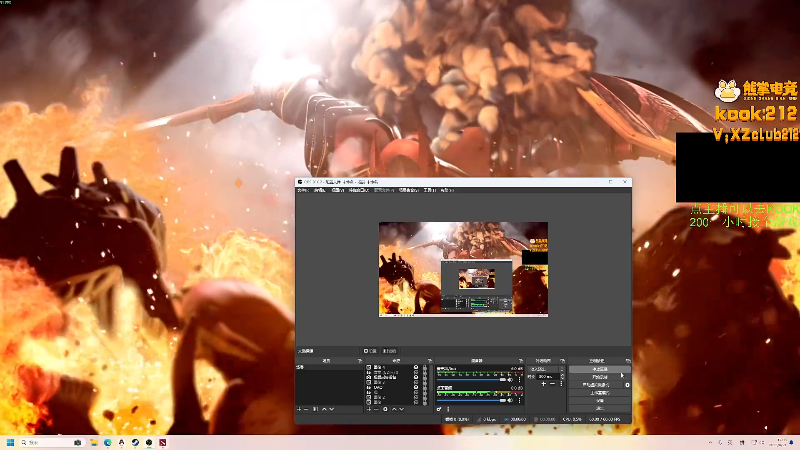800x450 pixels.
Task: Open virtual camera settings gear icon
Action: (627, 385)
